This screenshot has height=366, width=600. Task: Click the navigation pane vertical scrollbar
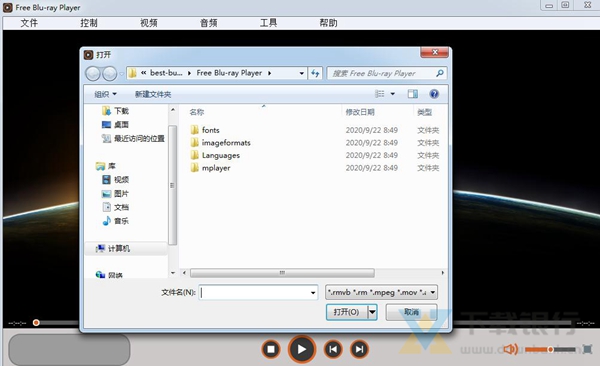pyautogui.click(x=173, y=185)
